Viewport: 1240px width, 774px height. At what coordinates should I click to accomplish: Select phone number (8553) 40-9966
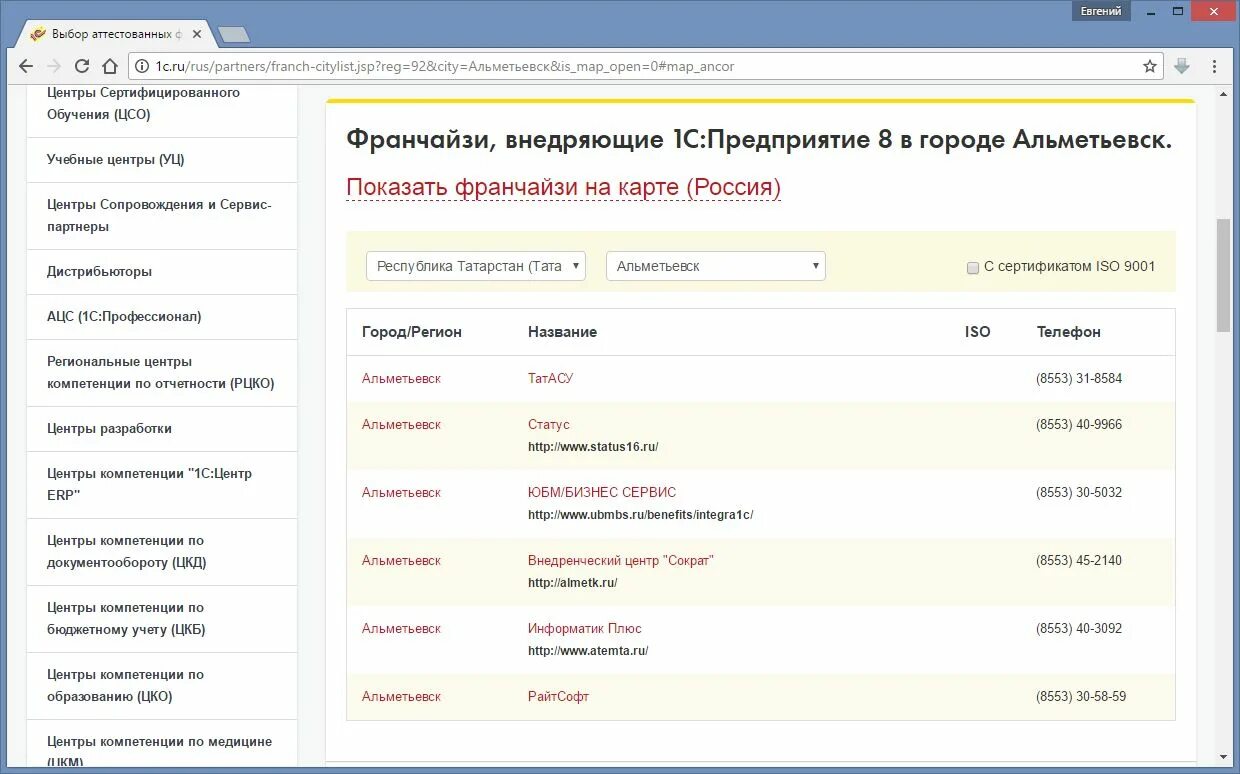click(1079, 425)
